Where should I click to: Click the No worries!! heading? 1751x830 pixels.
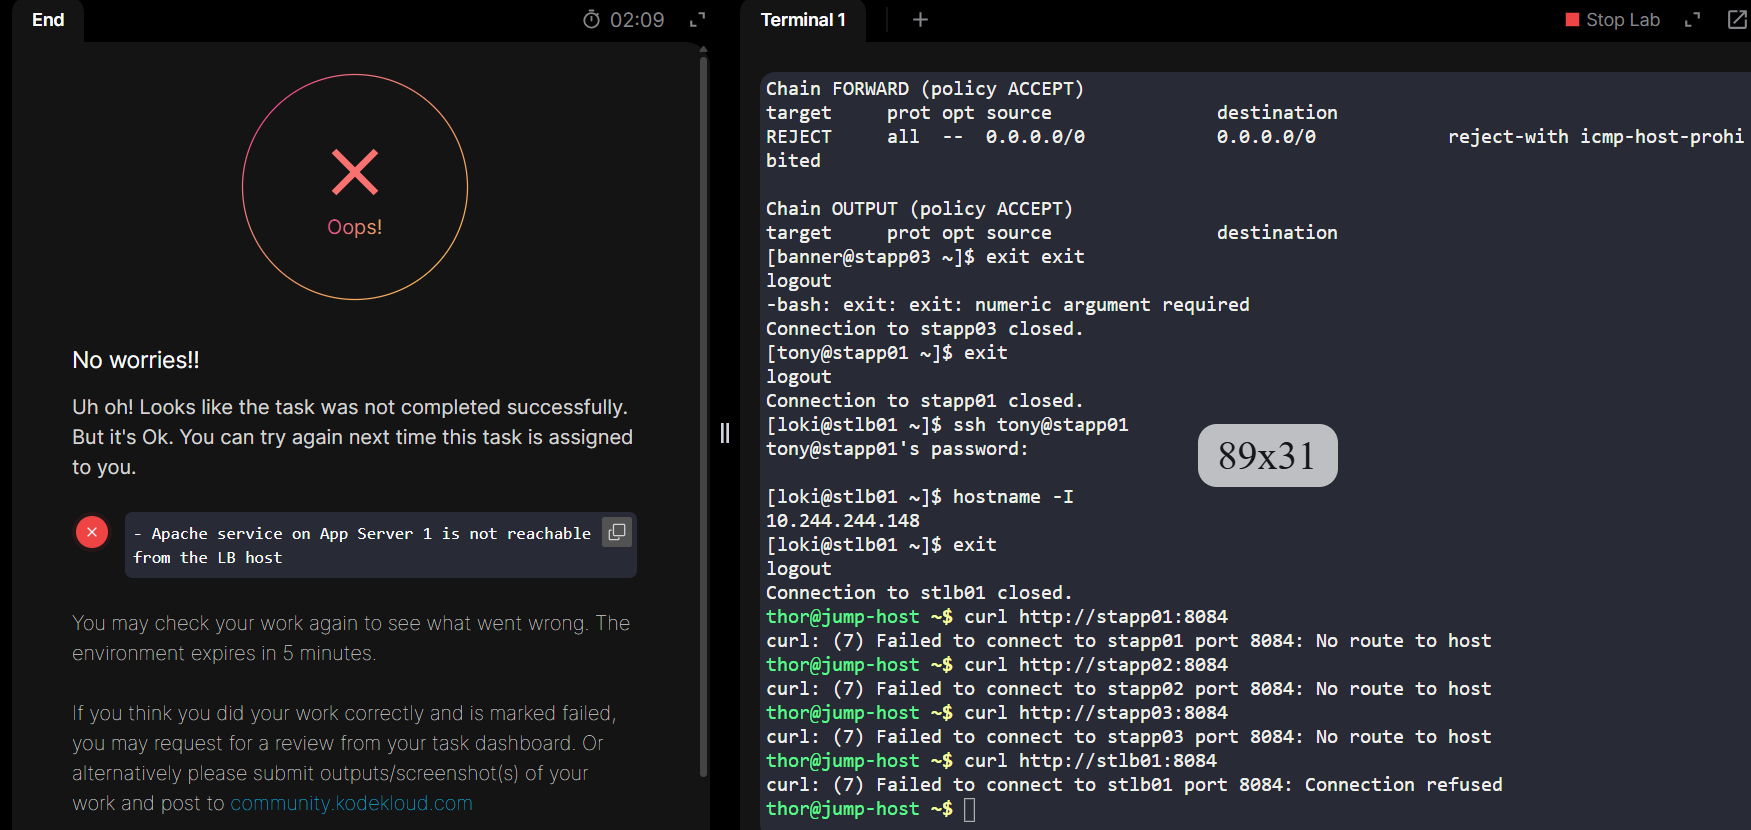point(136,360)
